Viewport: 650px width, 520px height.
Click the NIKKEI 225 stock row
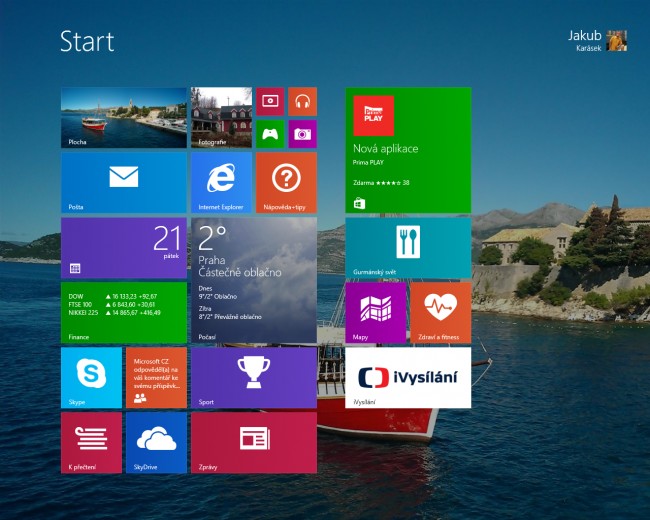click(114, 313)
